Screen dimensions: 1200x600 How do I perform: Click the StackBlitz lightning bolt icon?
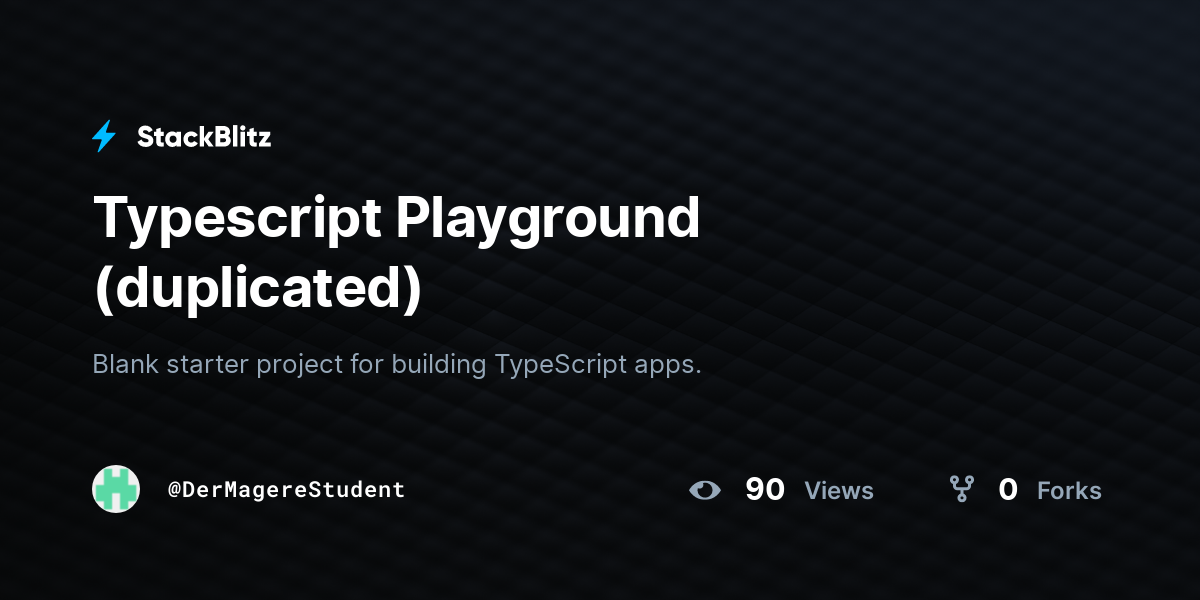coord(103,136)
